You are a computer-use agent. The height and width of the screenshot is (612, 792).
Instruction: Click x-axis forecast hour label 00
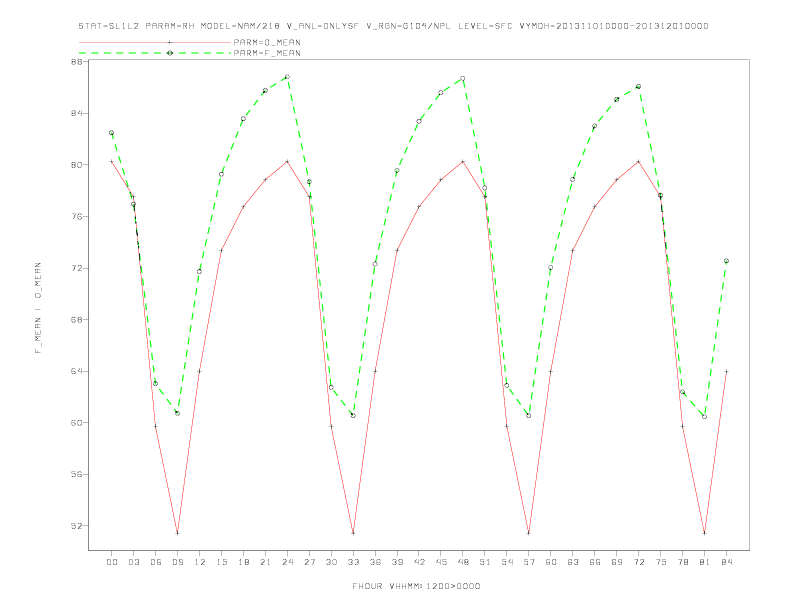click(x=112, y=562)
